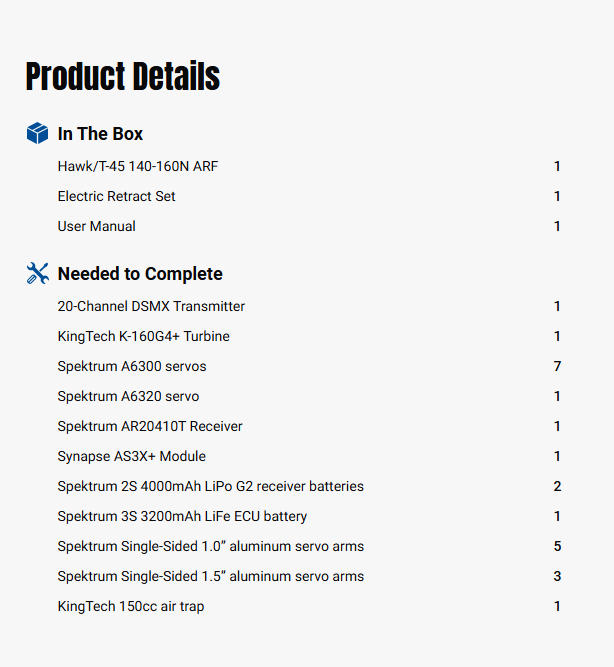Screen dimensions: 614x667
Task: Click the wrench and screwdriver tools icon
Action: [x=37, y=273]
